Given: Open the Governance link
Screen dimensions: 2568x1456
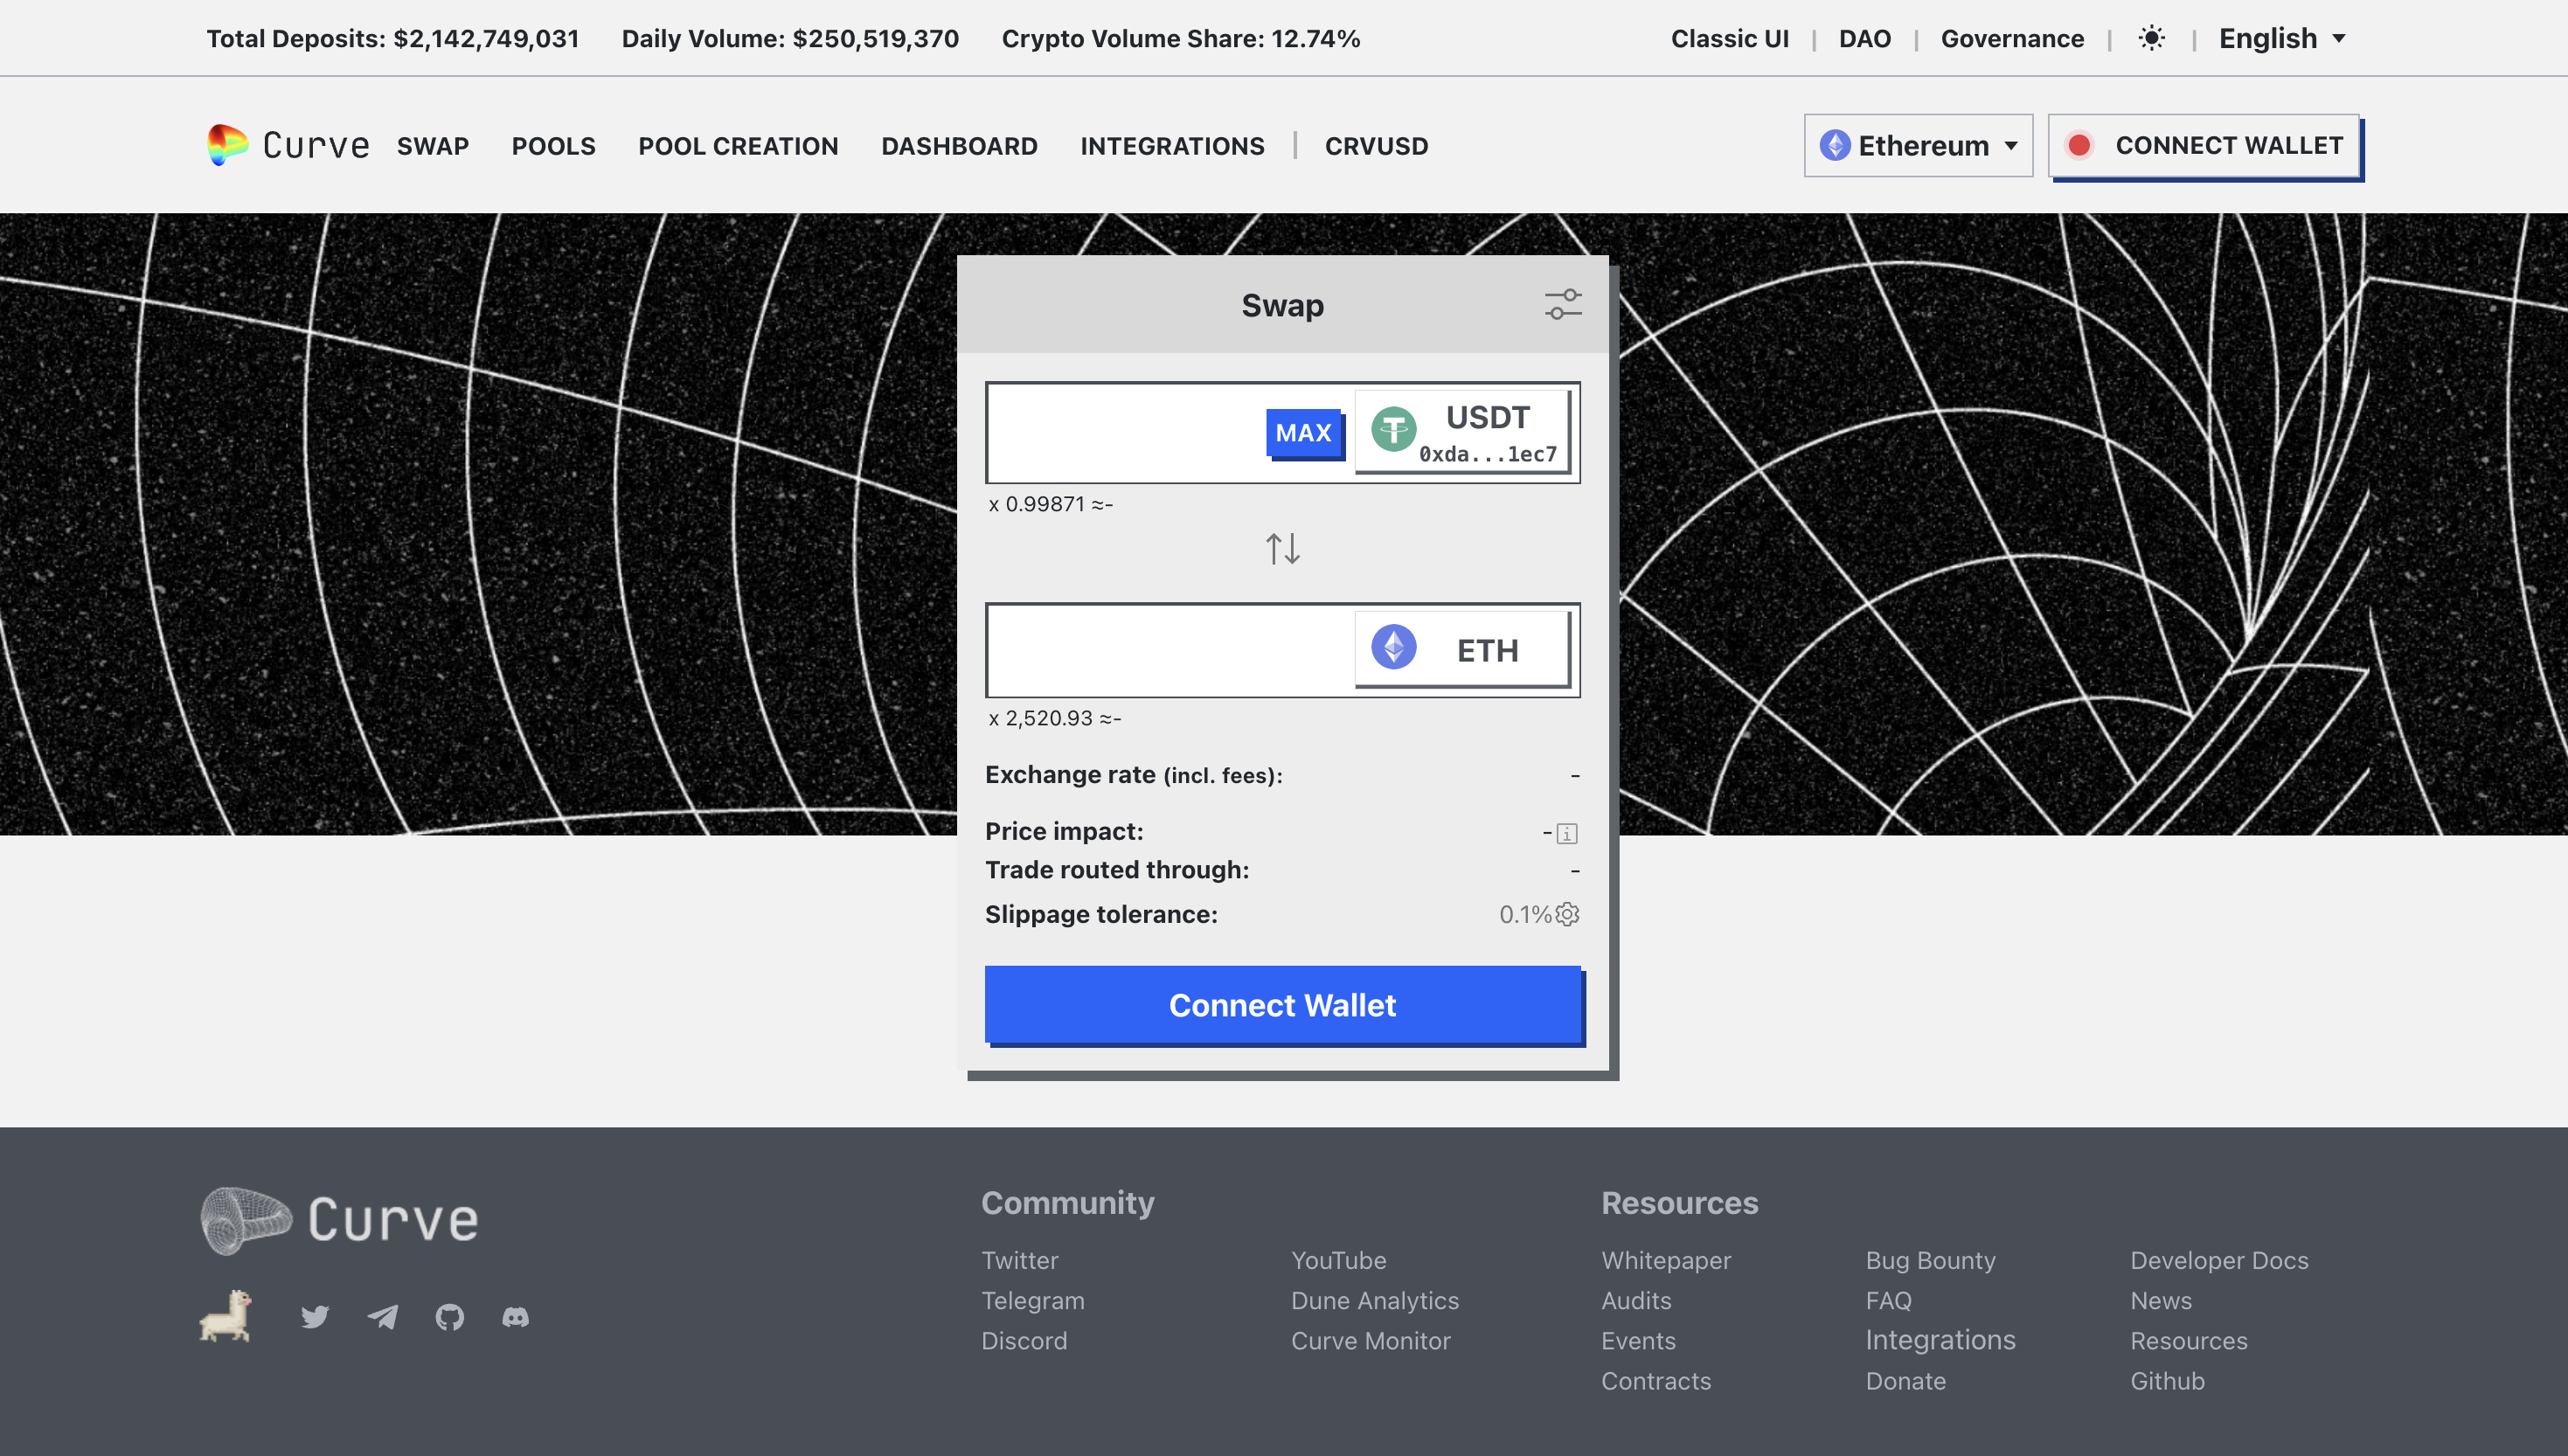Looking at the screenshot, I should (x=2012, y=38).
